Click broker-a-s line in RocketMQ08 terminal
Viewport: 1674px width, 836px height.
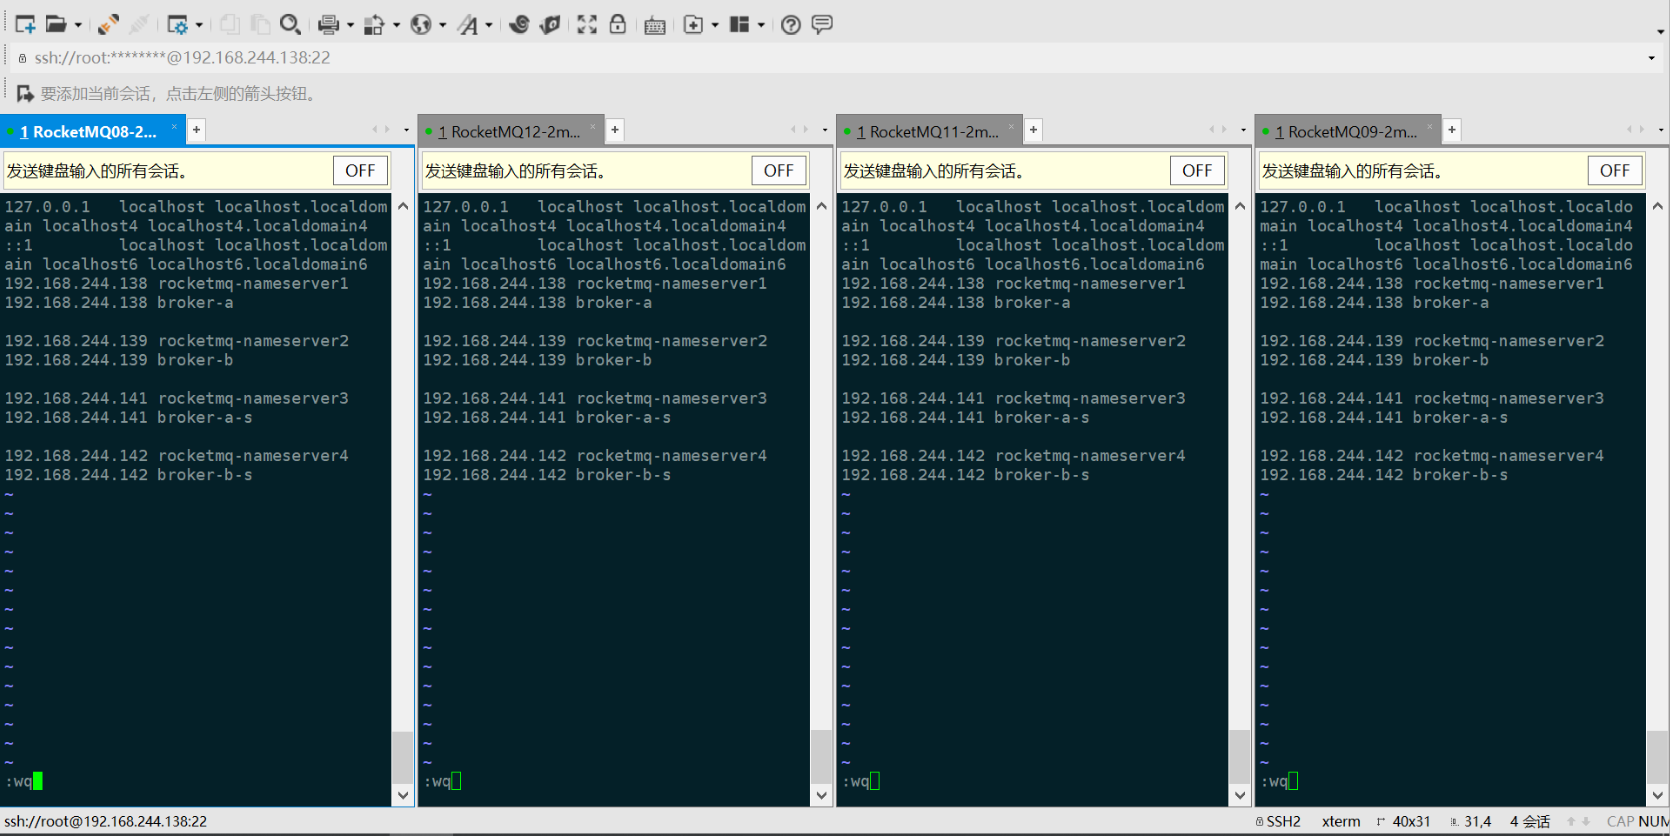point(128,418)
